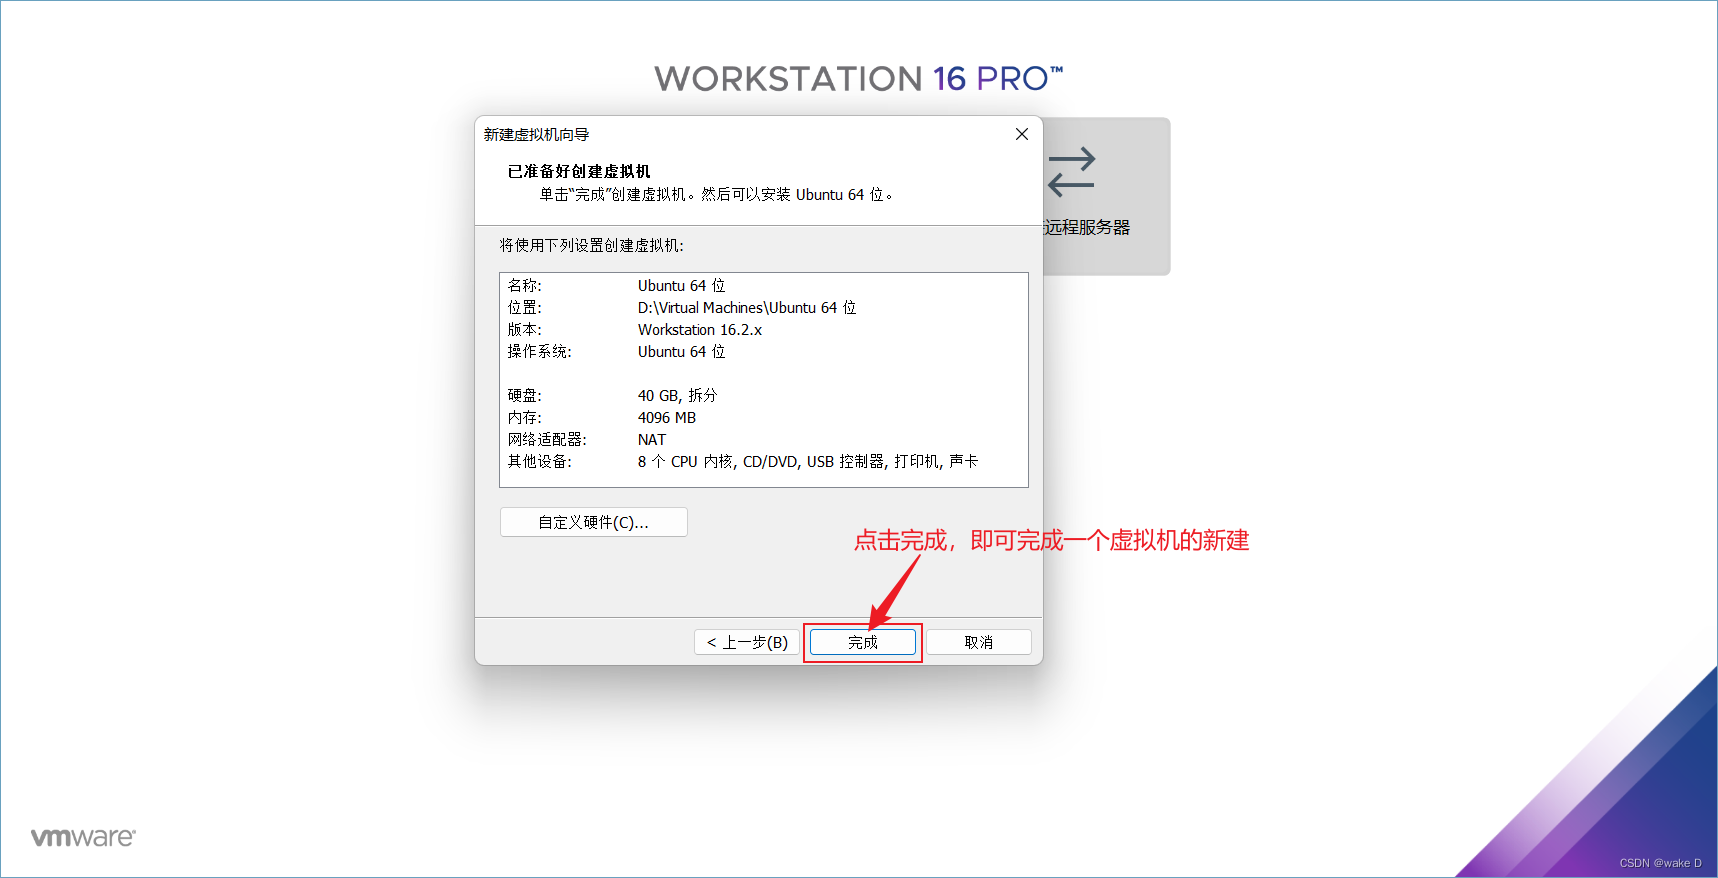Click the 完成 (Finish) button

tap(862, 642)
